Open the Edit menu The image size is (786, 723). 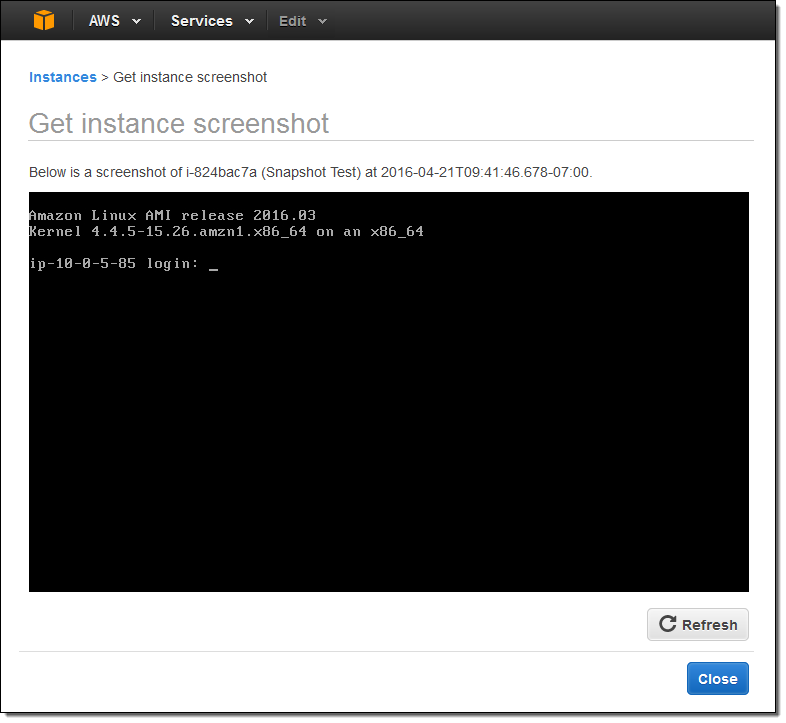pyautogui.click(x=293, y=21)
